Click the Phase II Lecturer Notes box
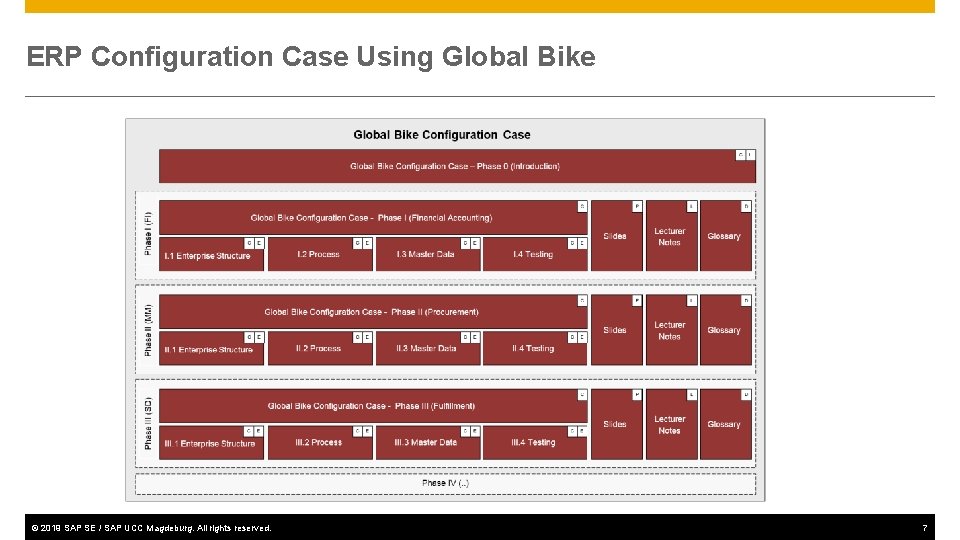This screenshot has width=960, height=540. [x=672, y=330]
